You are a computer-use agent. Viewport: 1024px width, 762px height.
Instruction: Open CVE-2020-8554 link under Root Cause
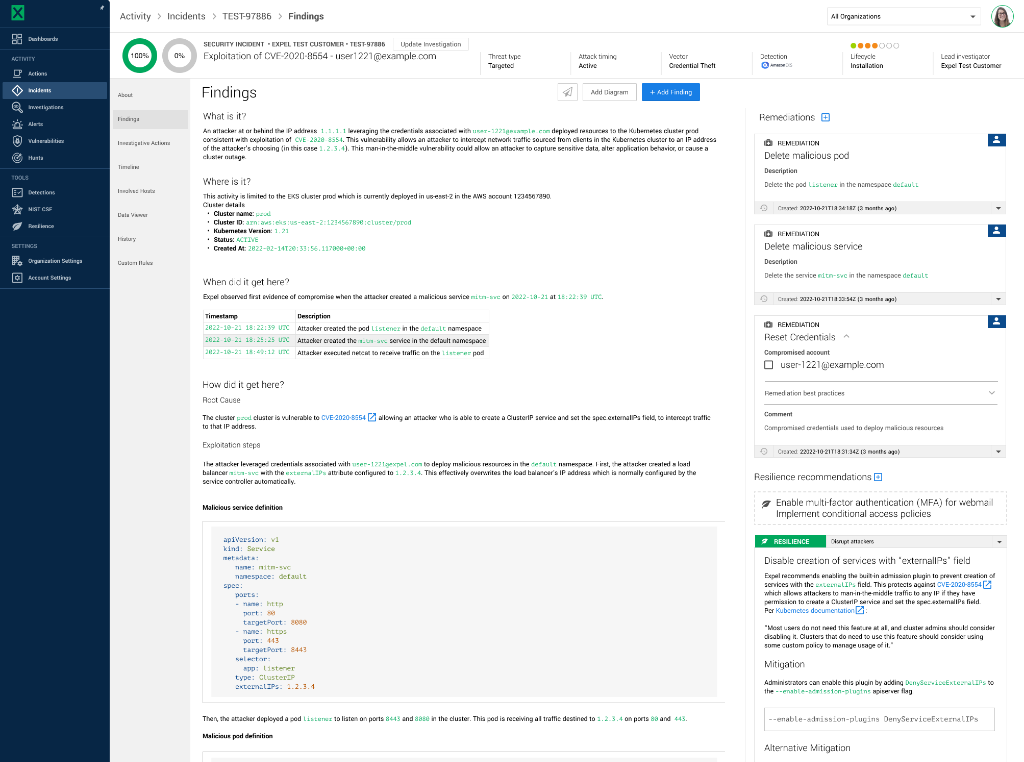[344, 418]
